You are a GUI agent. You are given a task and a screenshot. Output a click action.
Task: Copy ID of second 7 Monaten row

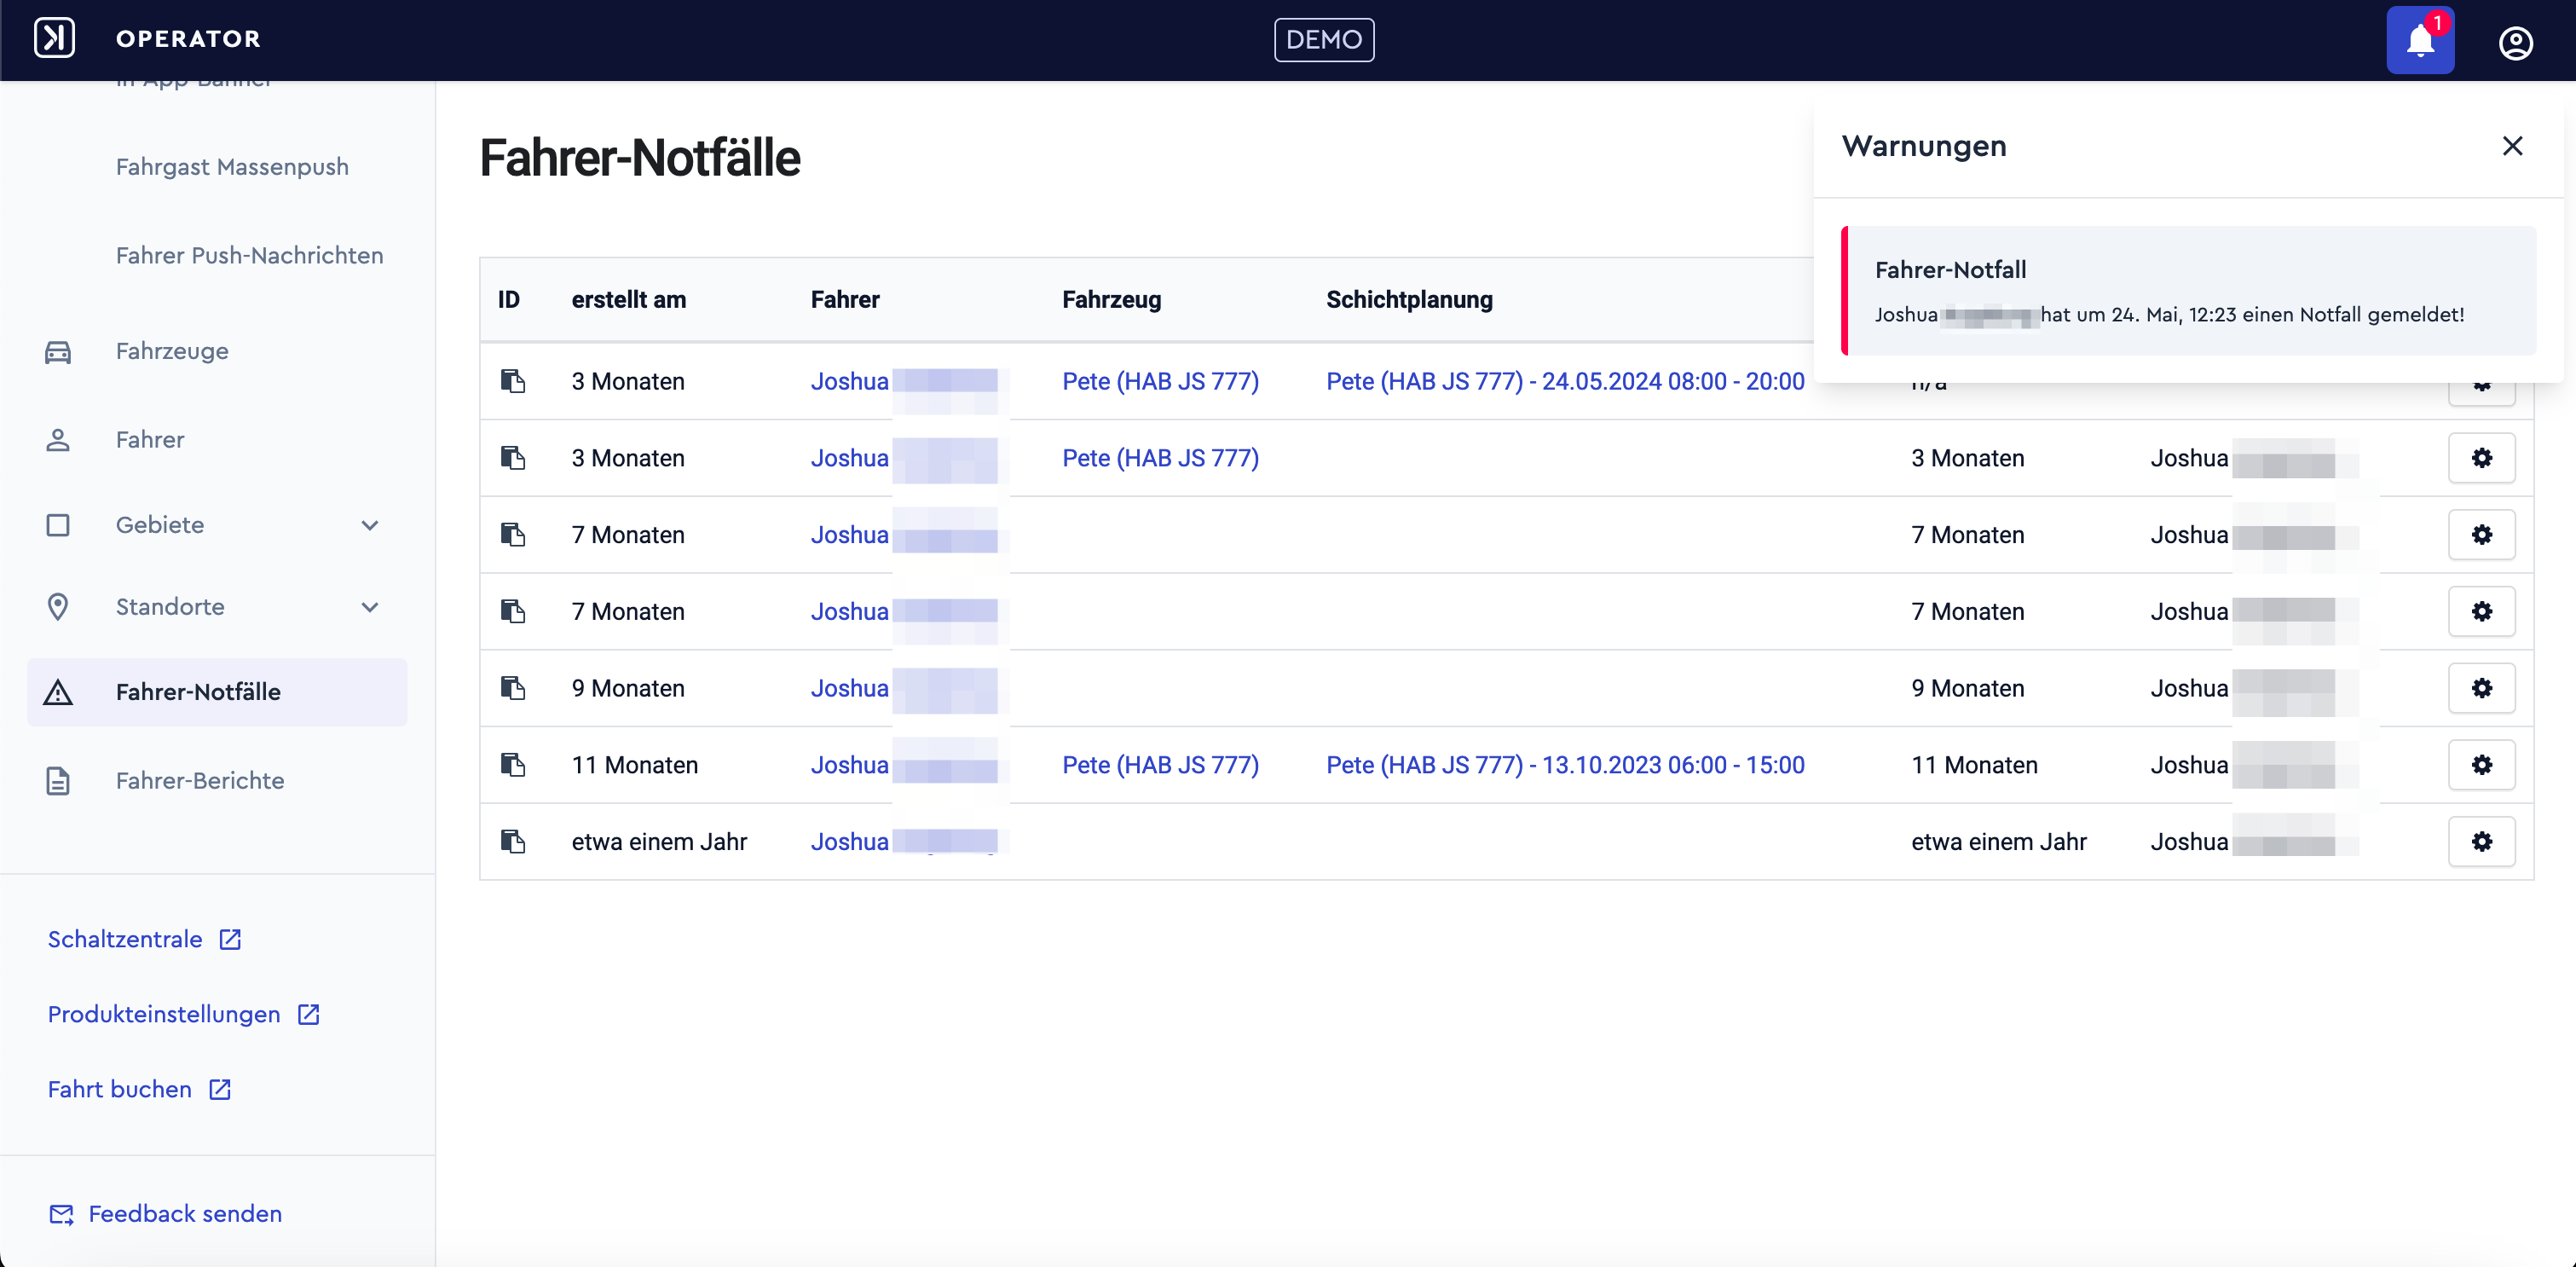point(513,611)
